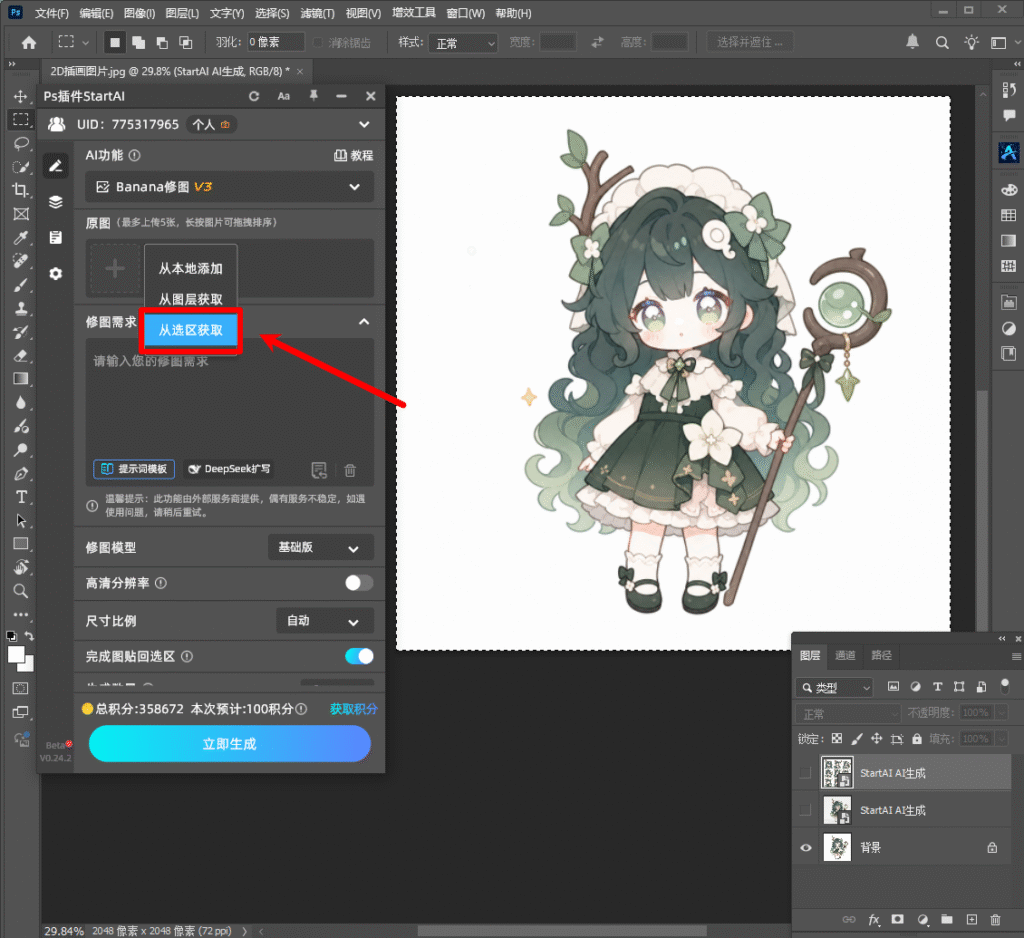Open StartAI settings gear icon
Viewport: 1024px width, 938px height.
(x=56, y=274)
